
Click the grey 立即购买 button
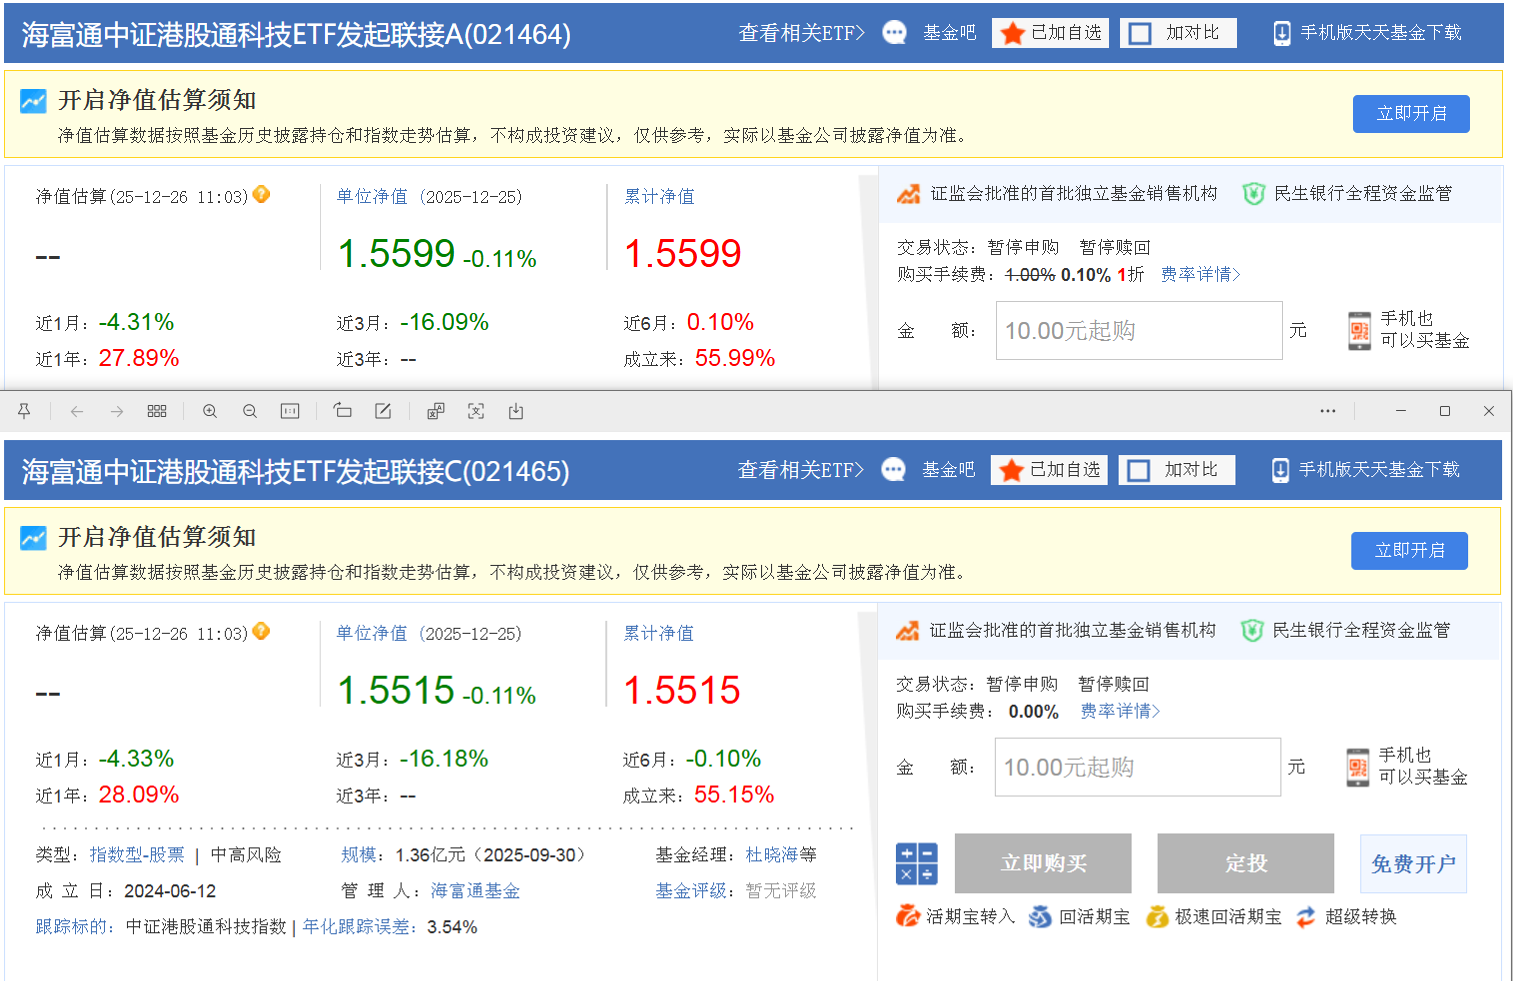(1043, 863)
